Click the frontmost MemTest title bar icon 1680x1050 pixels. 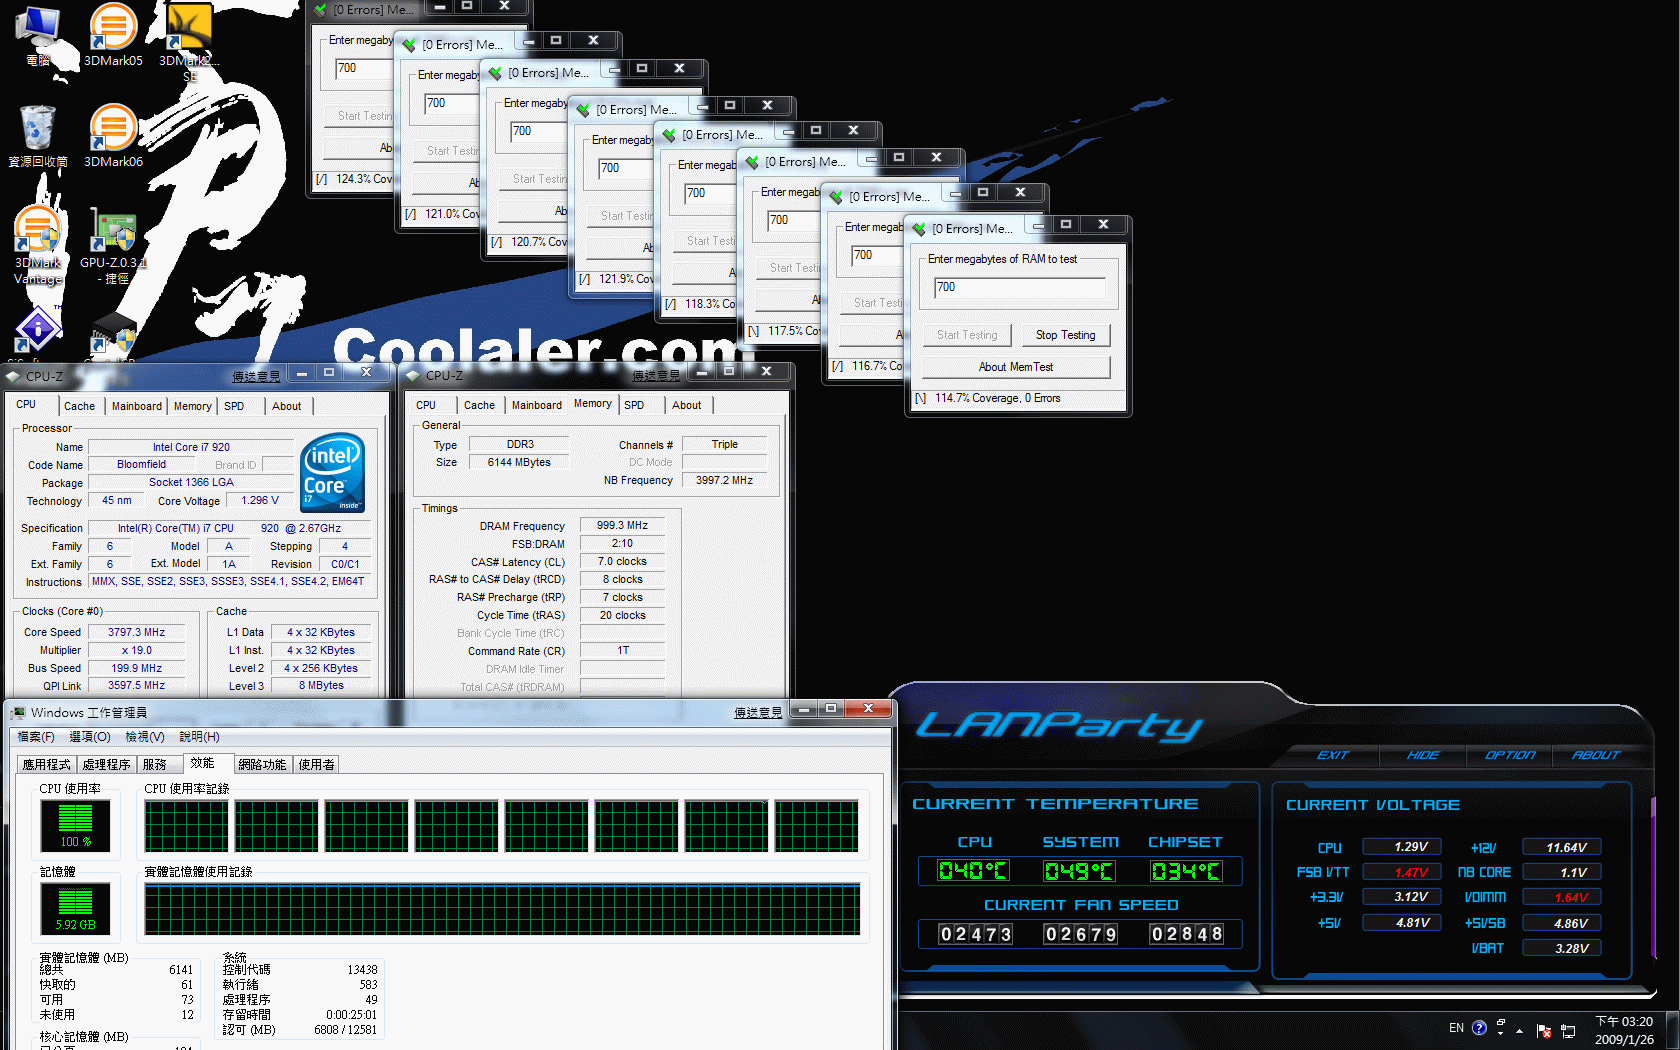[x=918, y=228]
